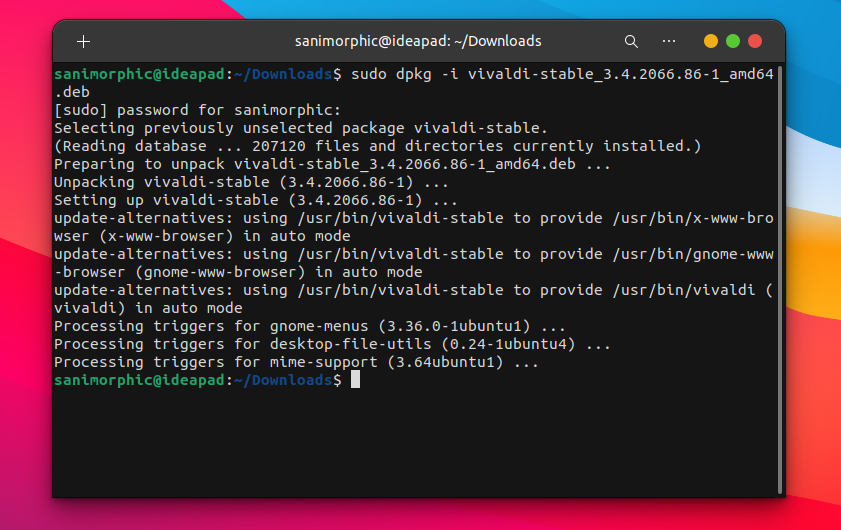This screenshot has height=530, width=841.
Task: Click the '.deb' wrapped line text
Action: [x=72, y=92]
